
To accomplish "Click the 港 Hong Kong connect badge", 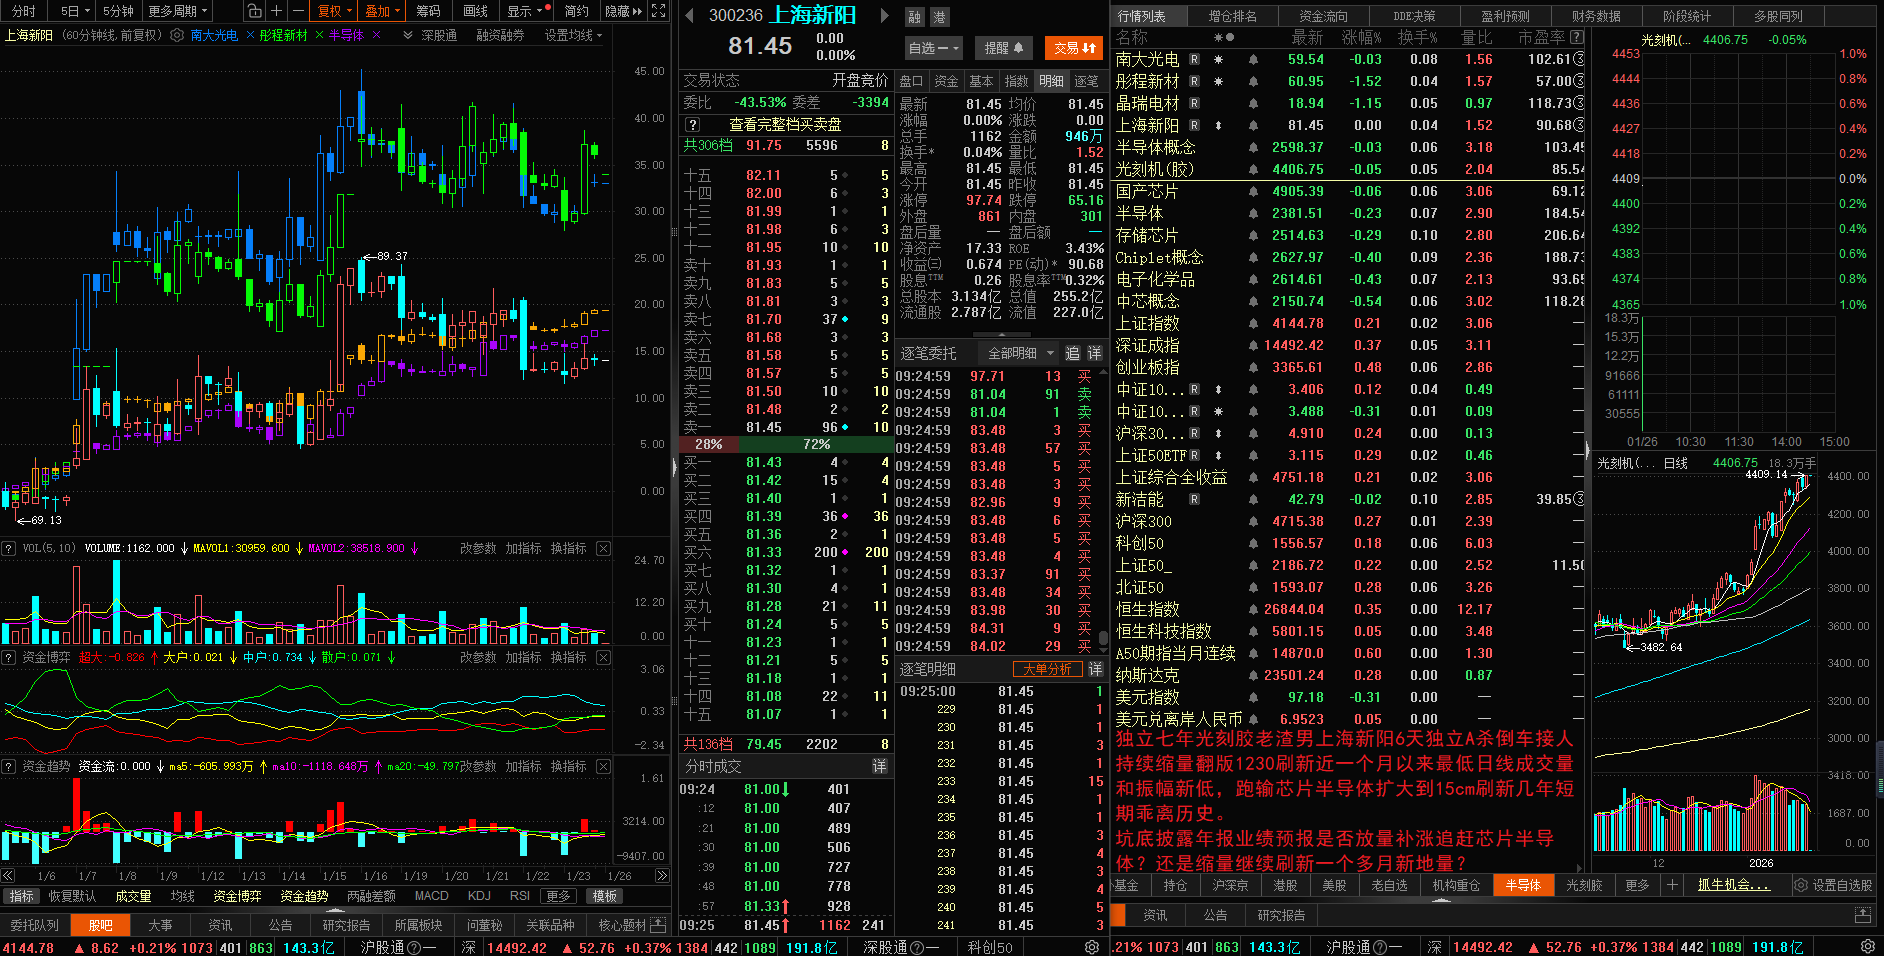I will click(x=939, y=17).
